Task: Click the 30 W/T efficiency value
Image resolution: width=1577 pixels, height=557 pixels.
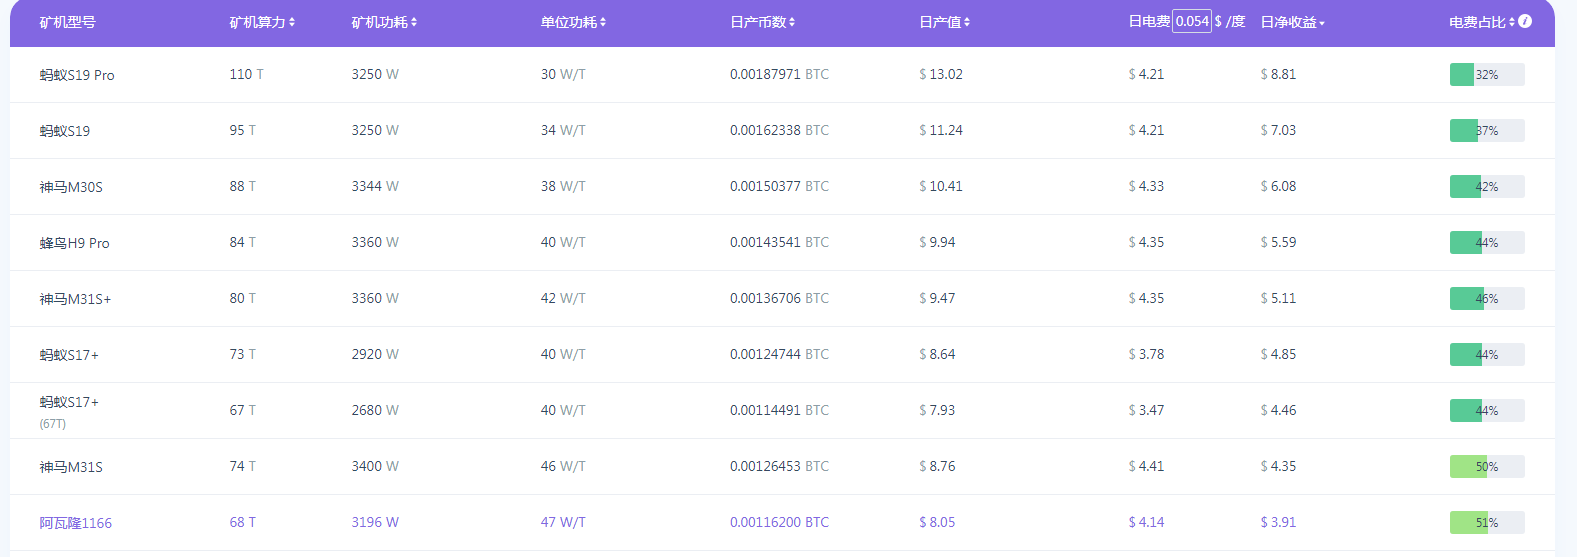Action: pos(563,74)
